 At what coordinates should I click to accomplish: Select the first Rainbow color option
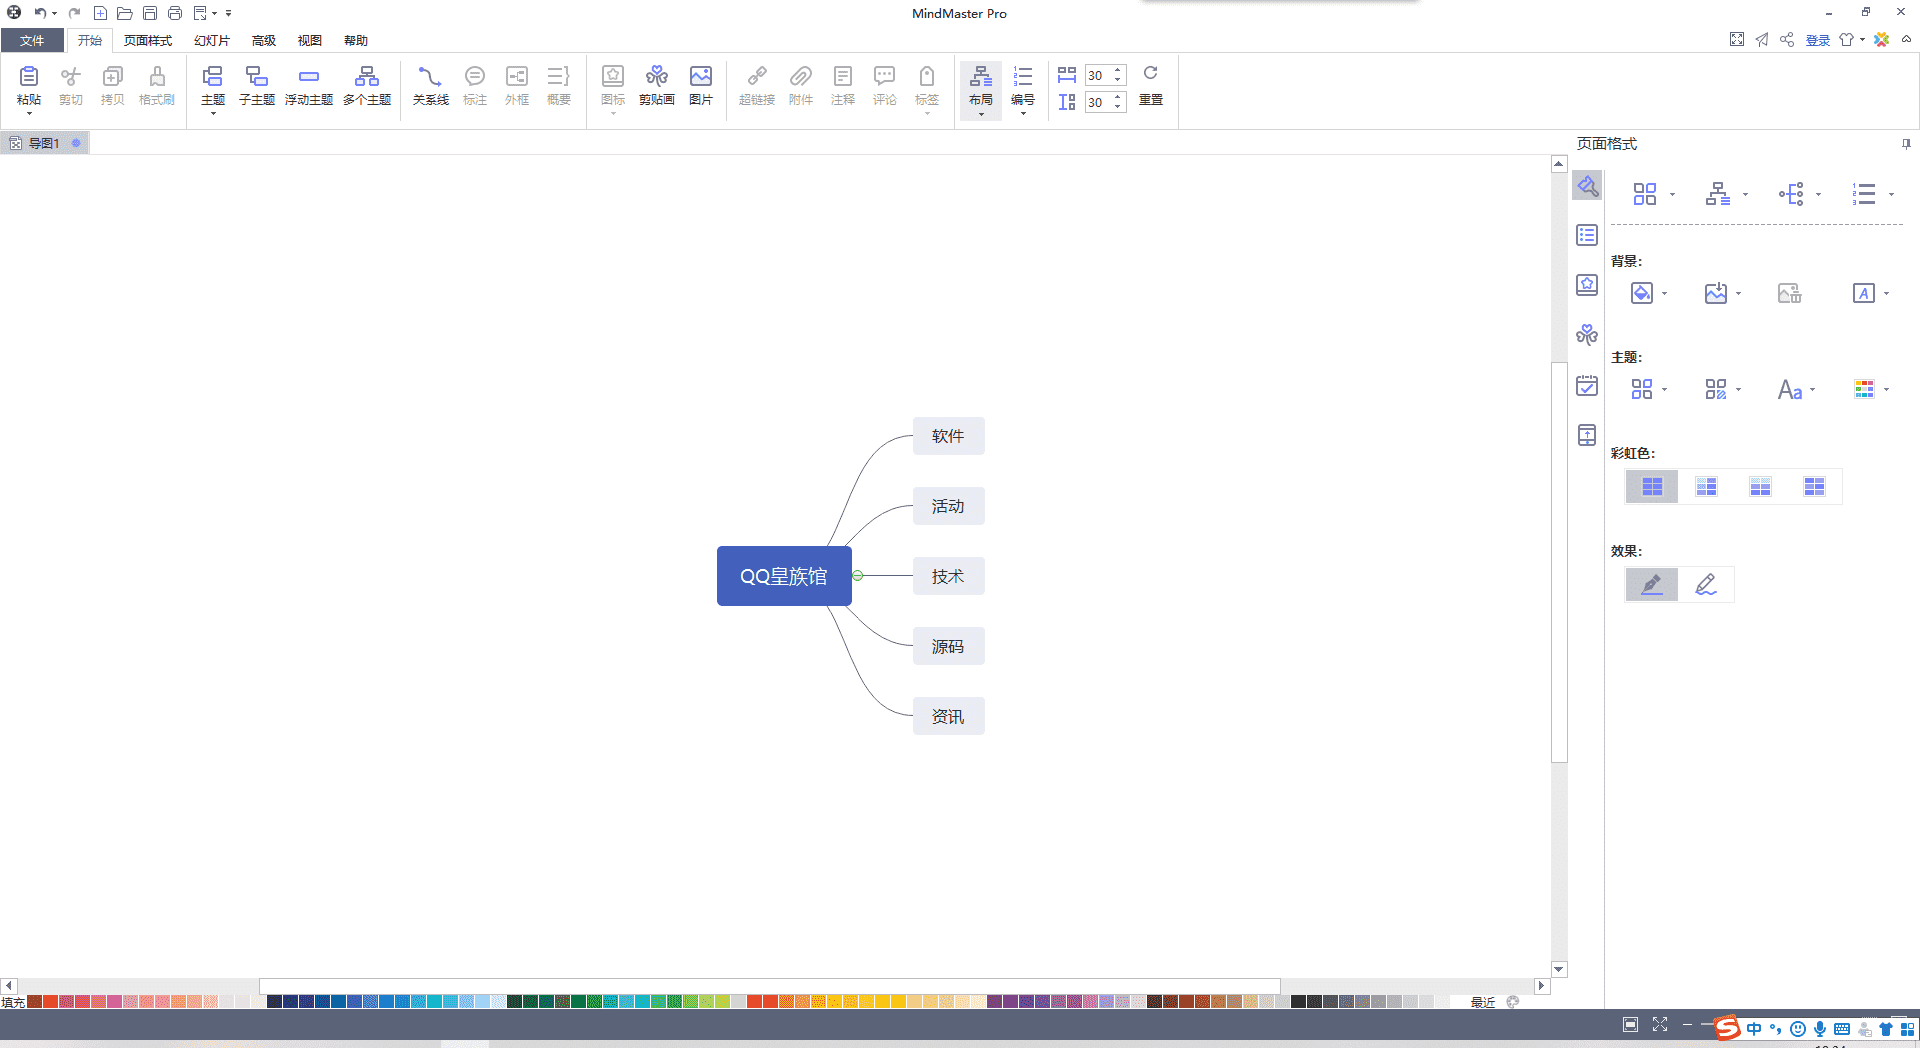point(1652,487)
